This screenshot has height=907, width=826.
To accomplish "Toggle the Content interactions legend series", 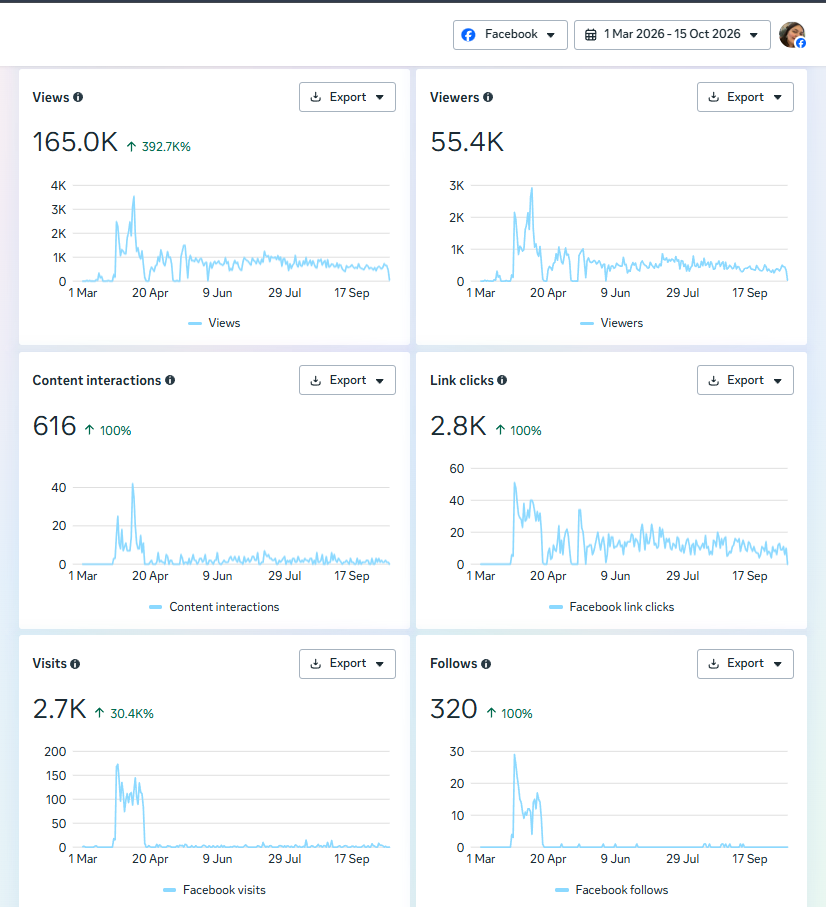I will coord(214,607).
